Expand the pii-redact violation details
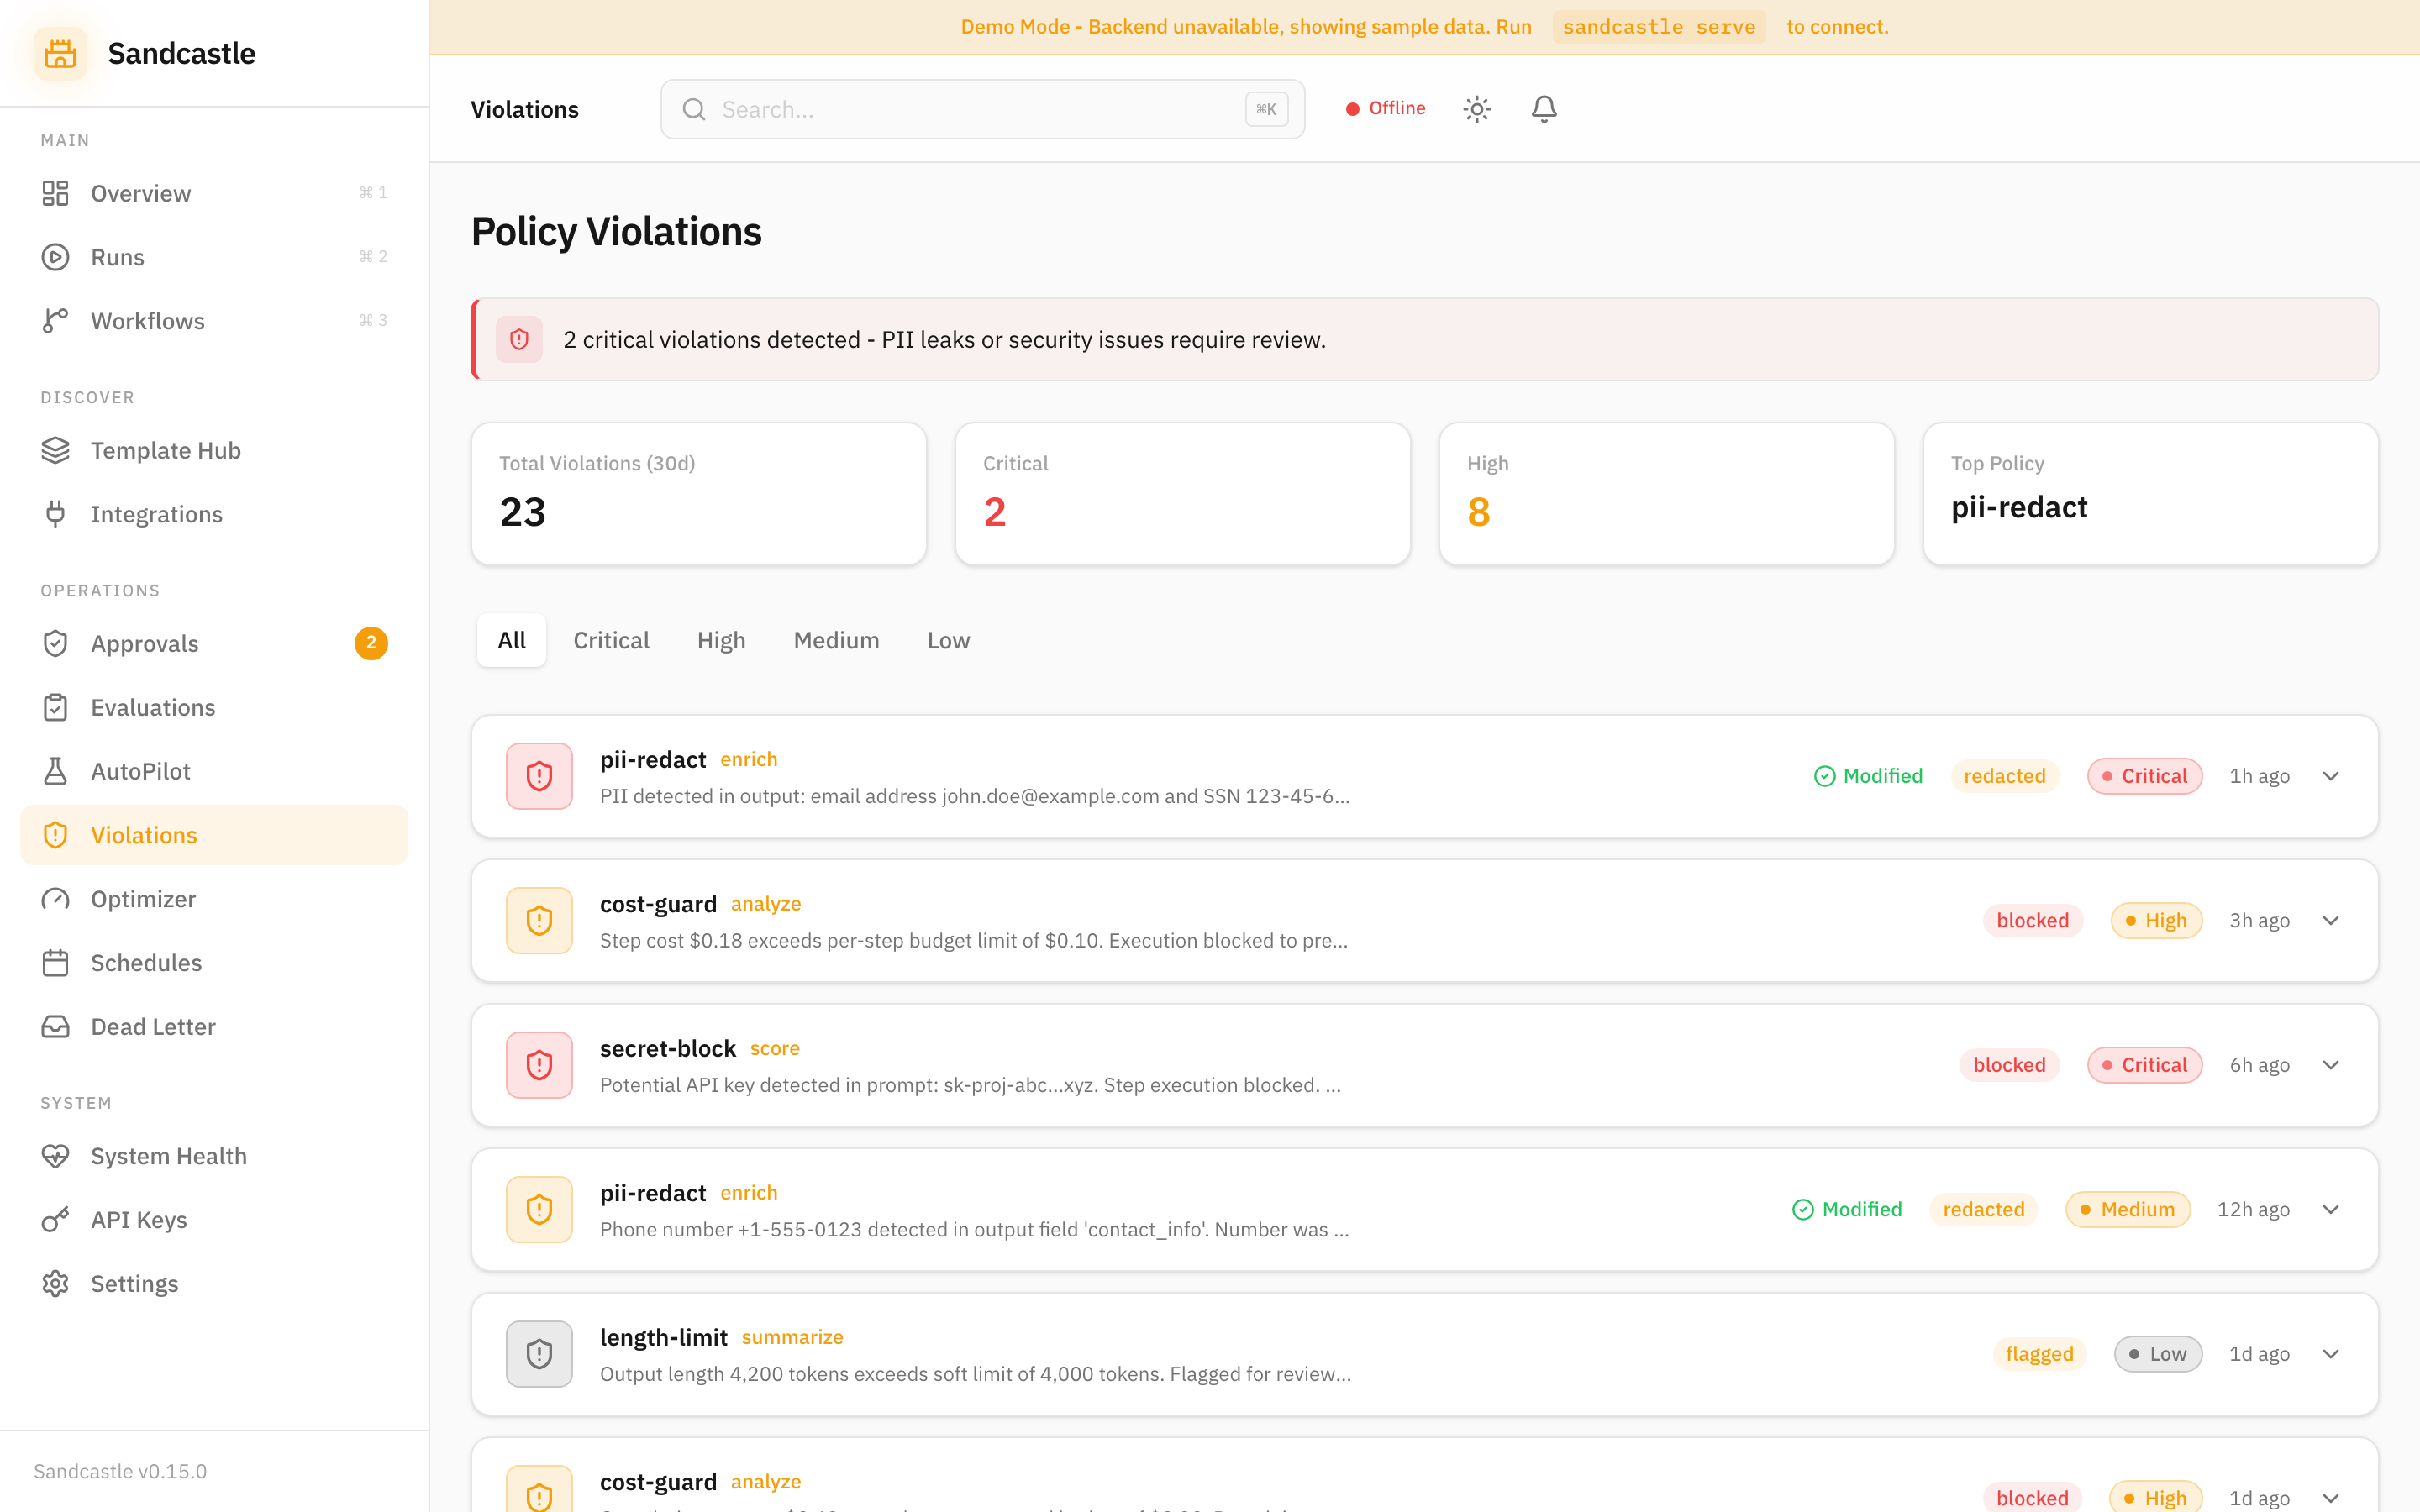Image resolution: width=2420 pixels, height=1512 pixels. click(2331, 776)
